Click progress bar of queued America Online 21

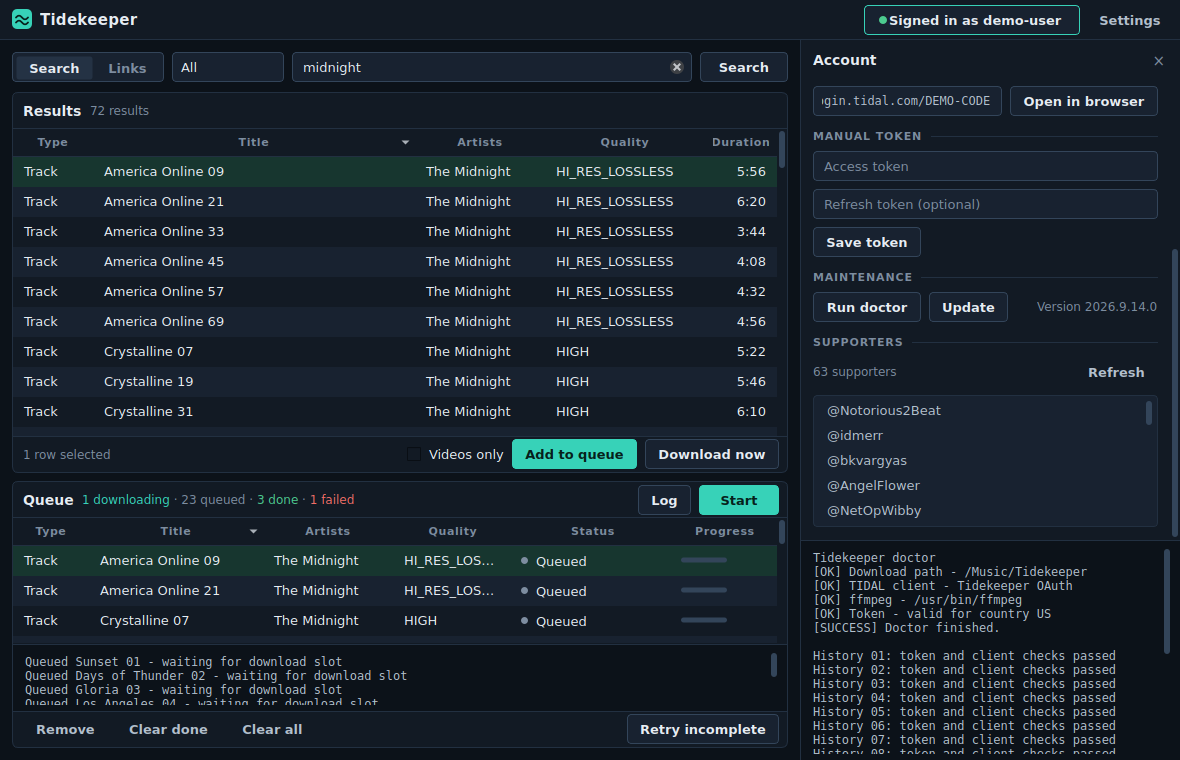coord(704,591)
